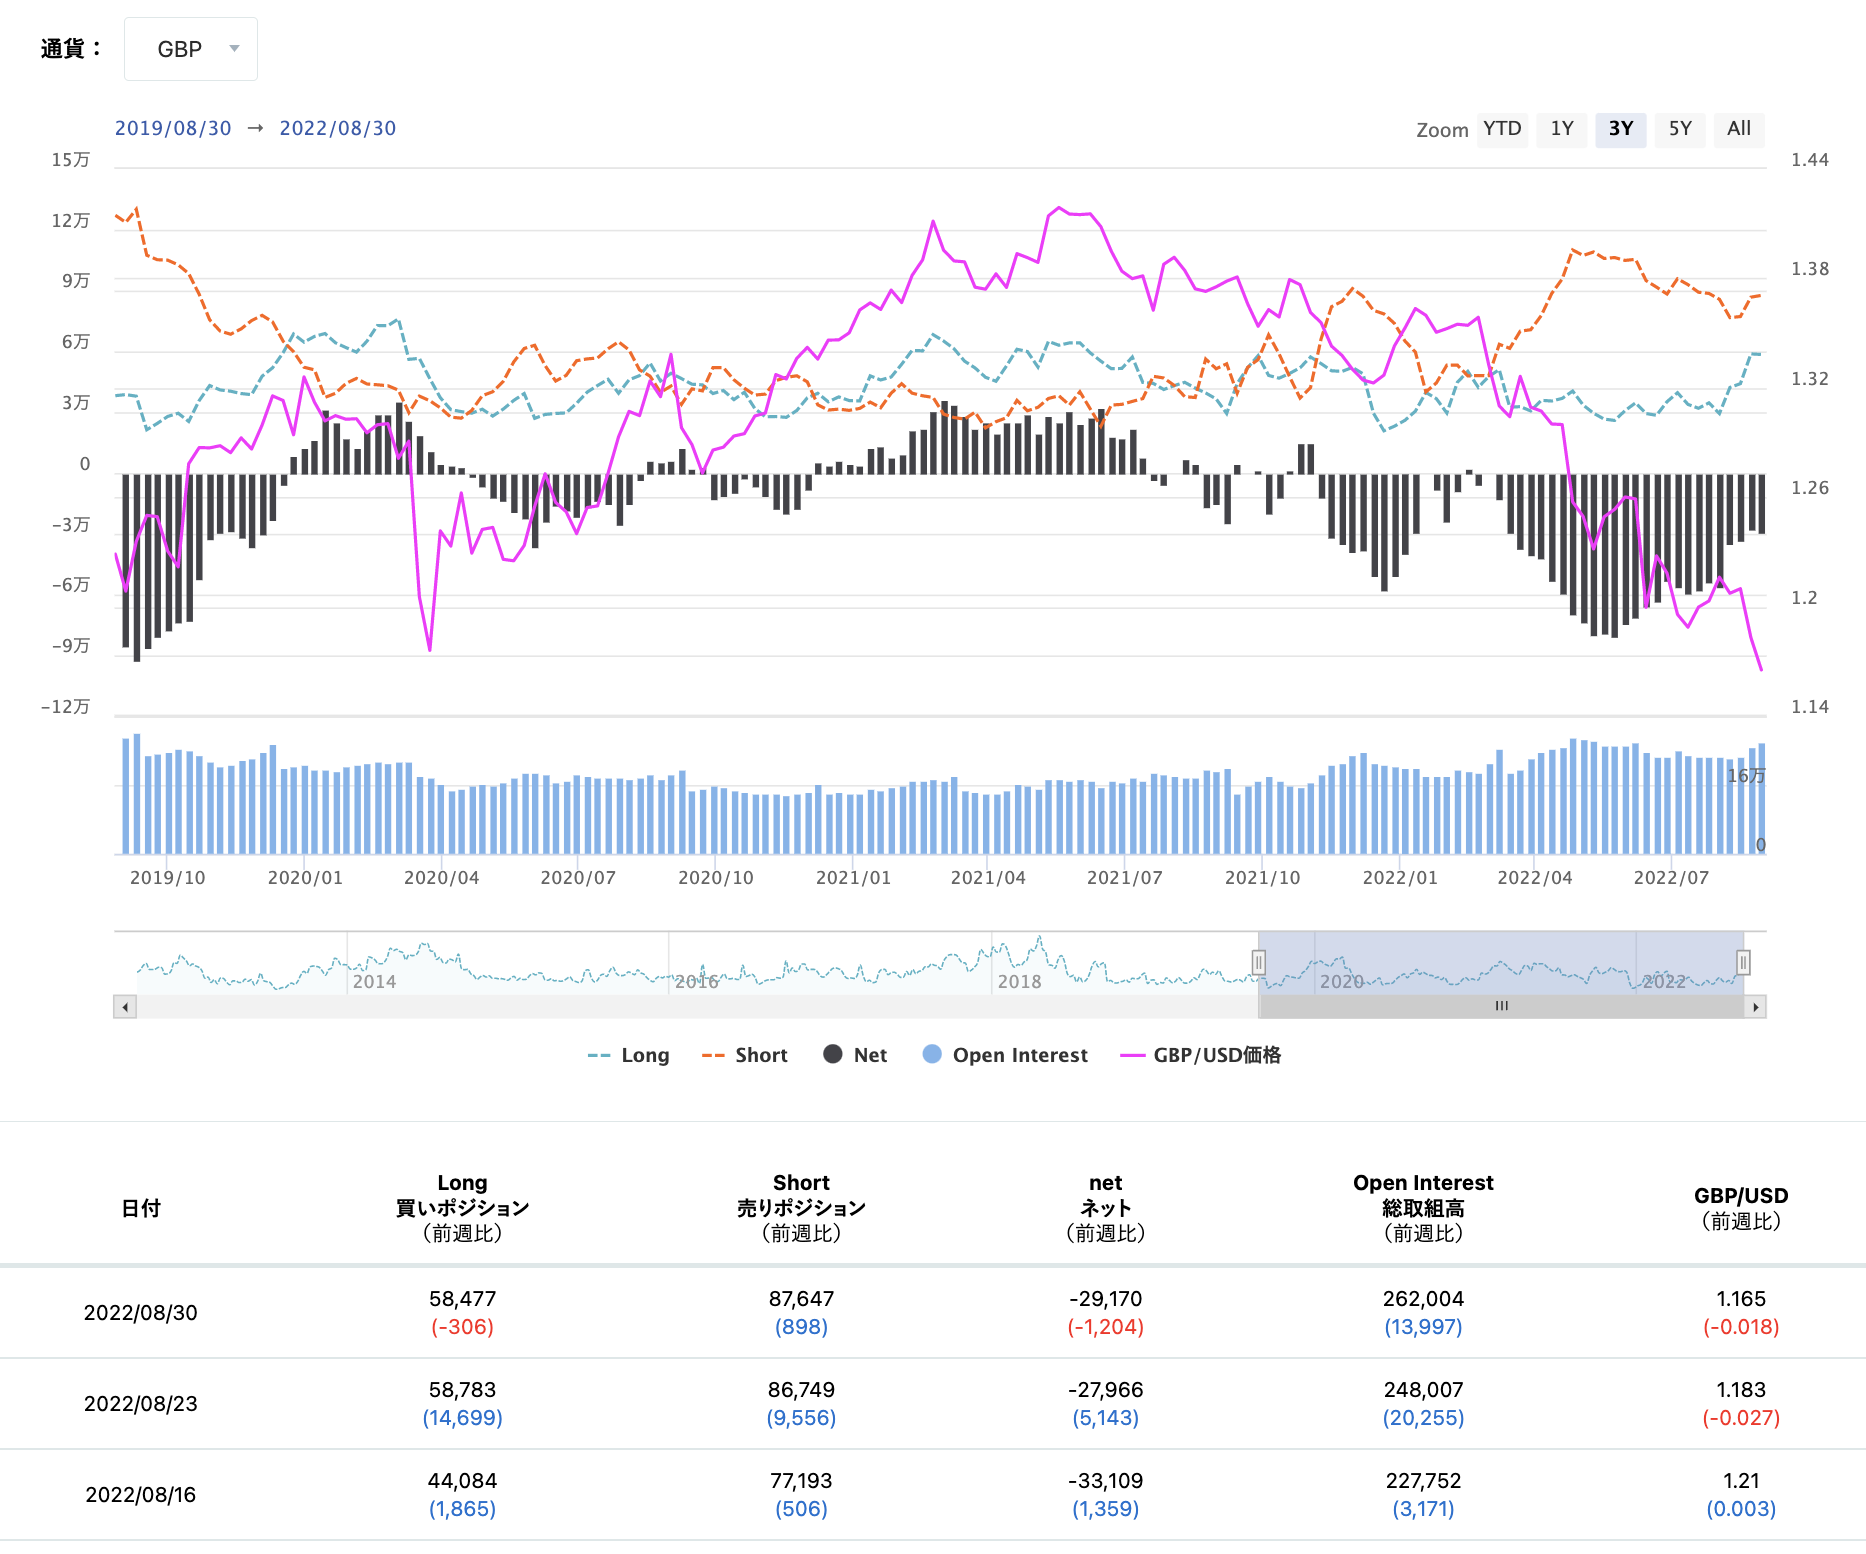Click the 2016 label in navigator

697,982
